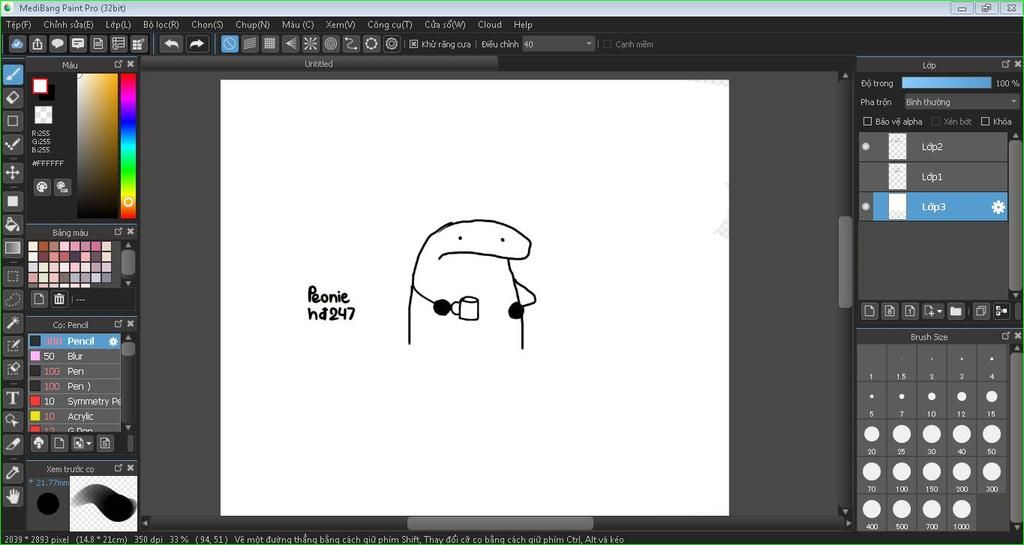
Task: Turn off snap guide icon
Action: [229, 44]
